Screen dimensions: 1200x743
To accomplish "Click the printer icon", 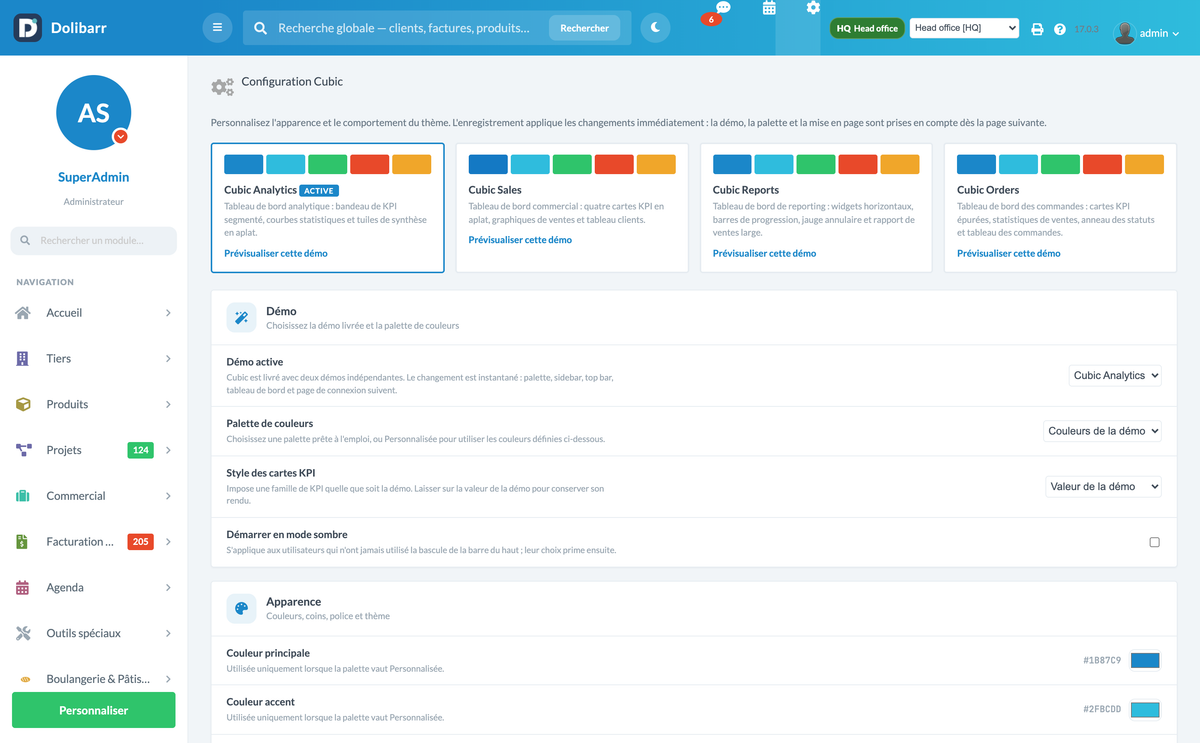I will tap(1037, 29).
